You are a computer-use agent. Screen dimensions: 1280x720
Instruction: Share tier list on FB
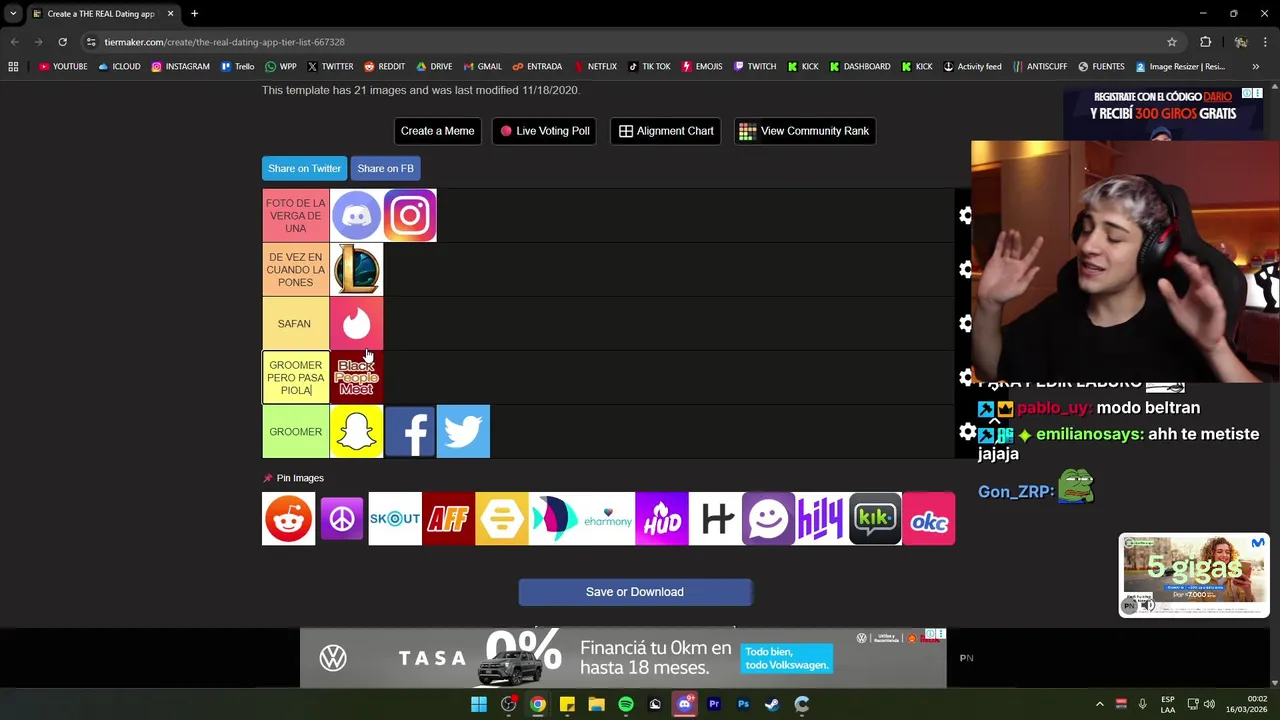point(385,168)
